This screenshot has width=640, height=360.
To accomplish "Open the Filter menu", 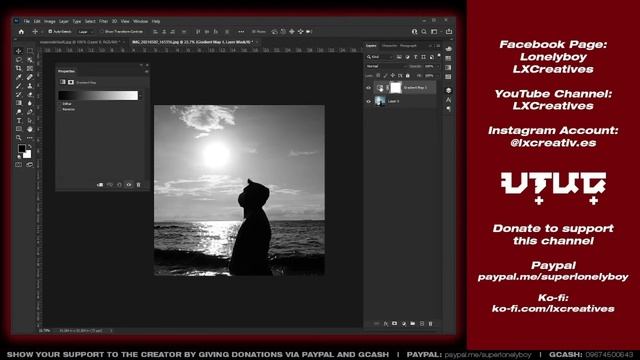I will 103,21.
